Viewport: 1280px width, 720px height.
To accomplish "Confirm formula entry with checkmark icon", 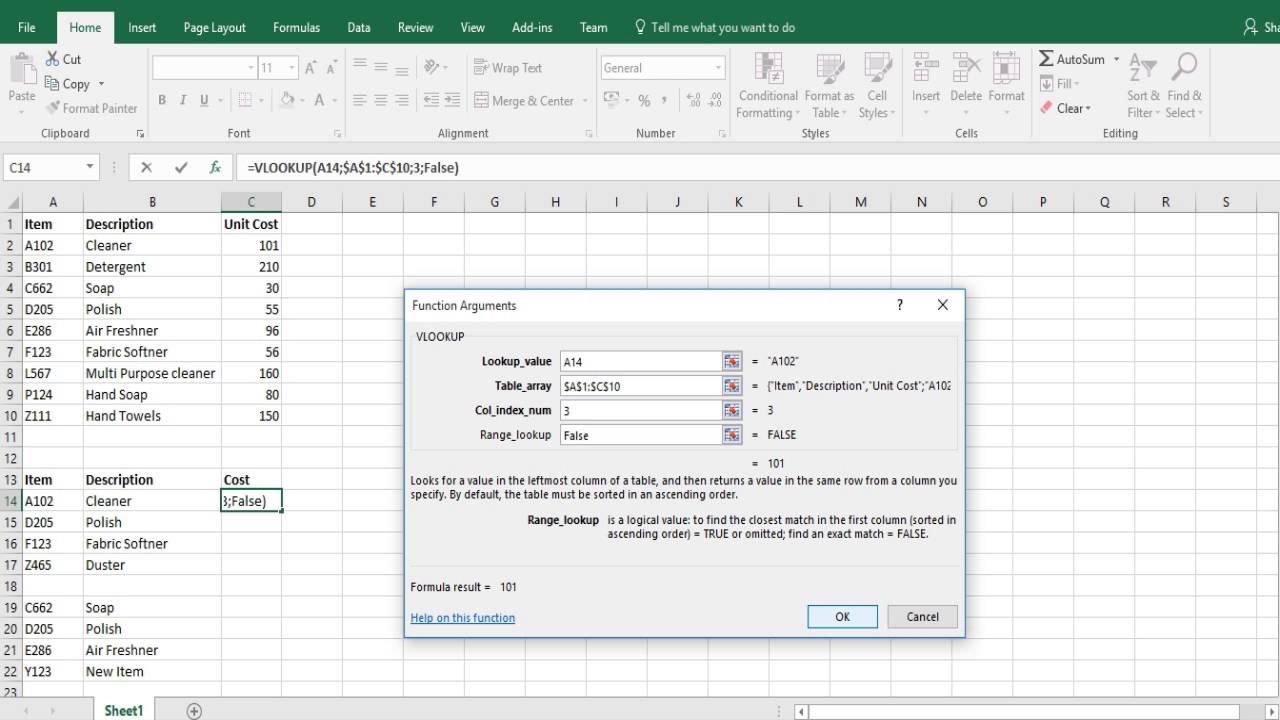I will click(181, 168).
